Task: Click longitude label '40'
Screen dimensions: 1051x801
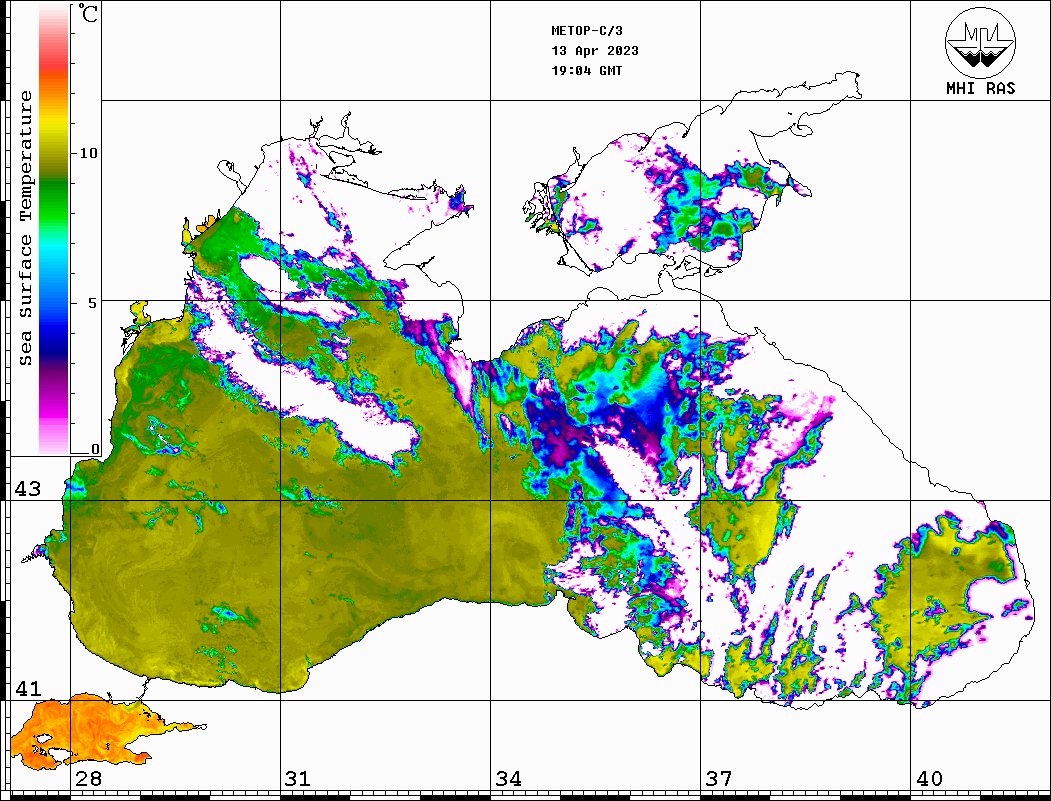Action: point(929,779)
